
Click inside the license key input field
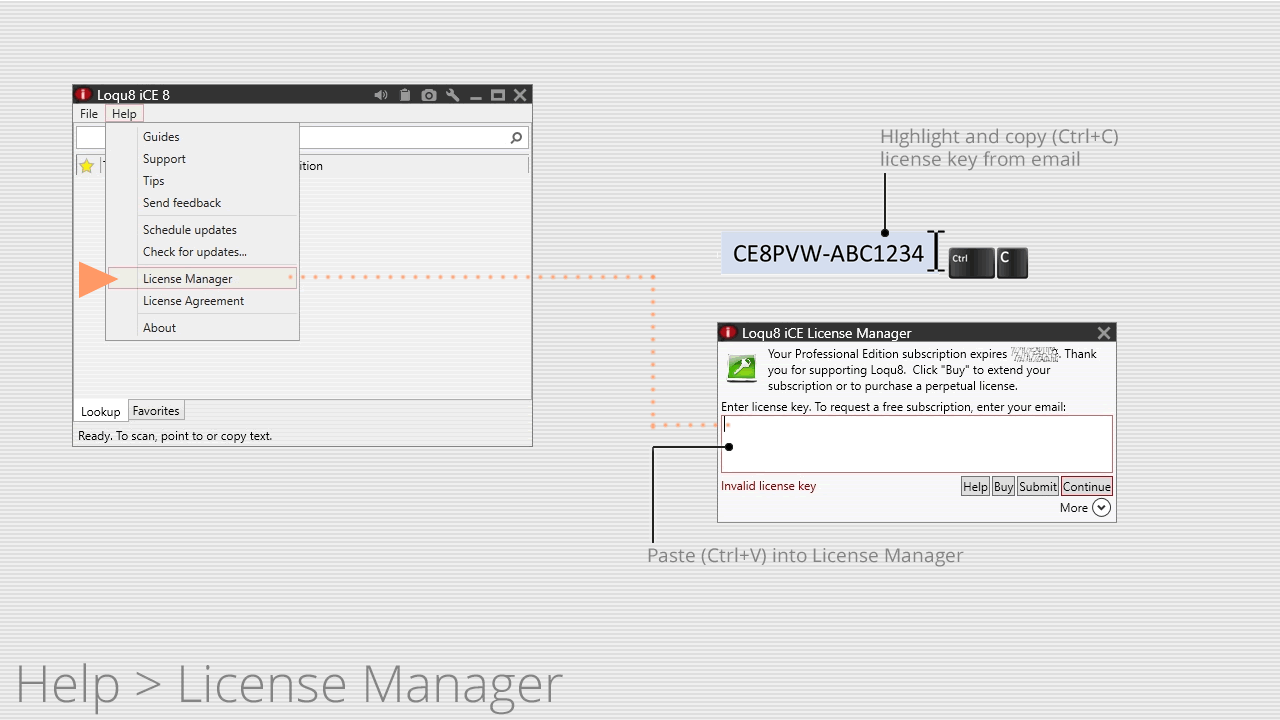[916, 443]
